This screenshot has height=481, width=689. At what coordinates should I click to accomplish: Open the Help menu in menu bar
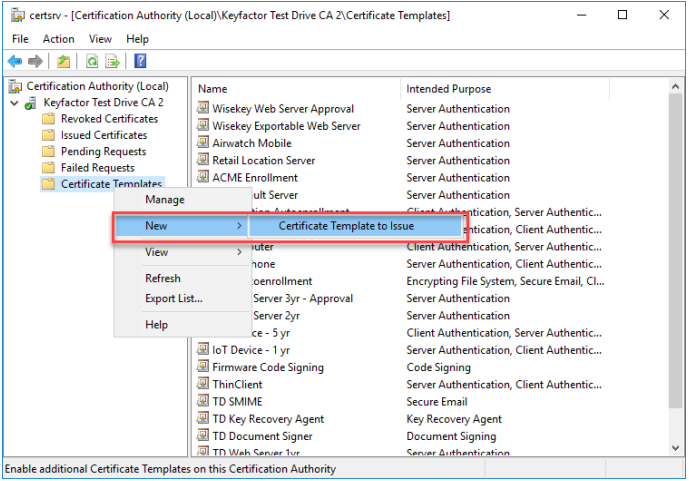point(138,39)
